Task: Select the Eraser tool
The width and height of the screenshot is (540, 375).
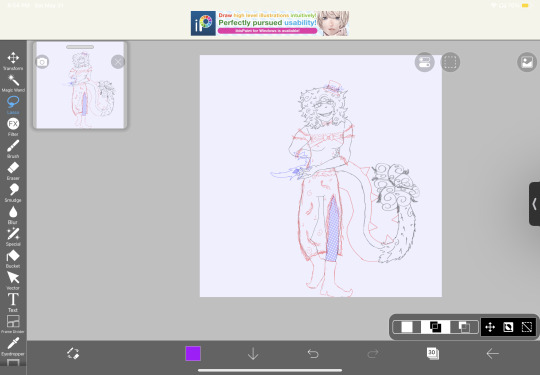Action: click(13, 171)
